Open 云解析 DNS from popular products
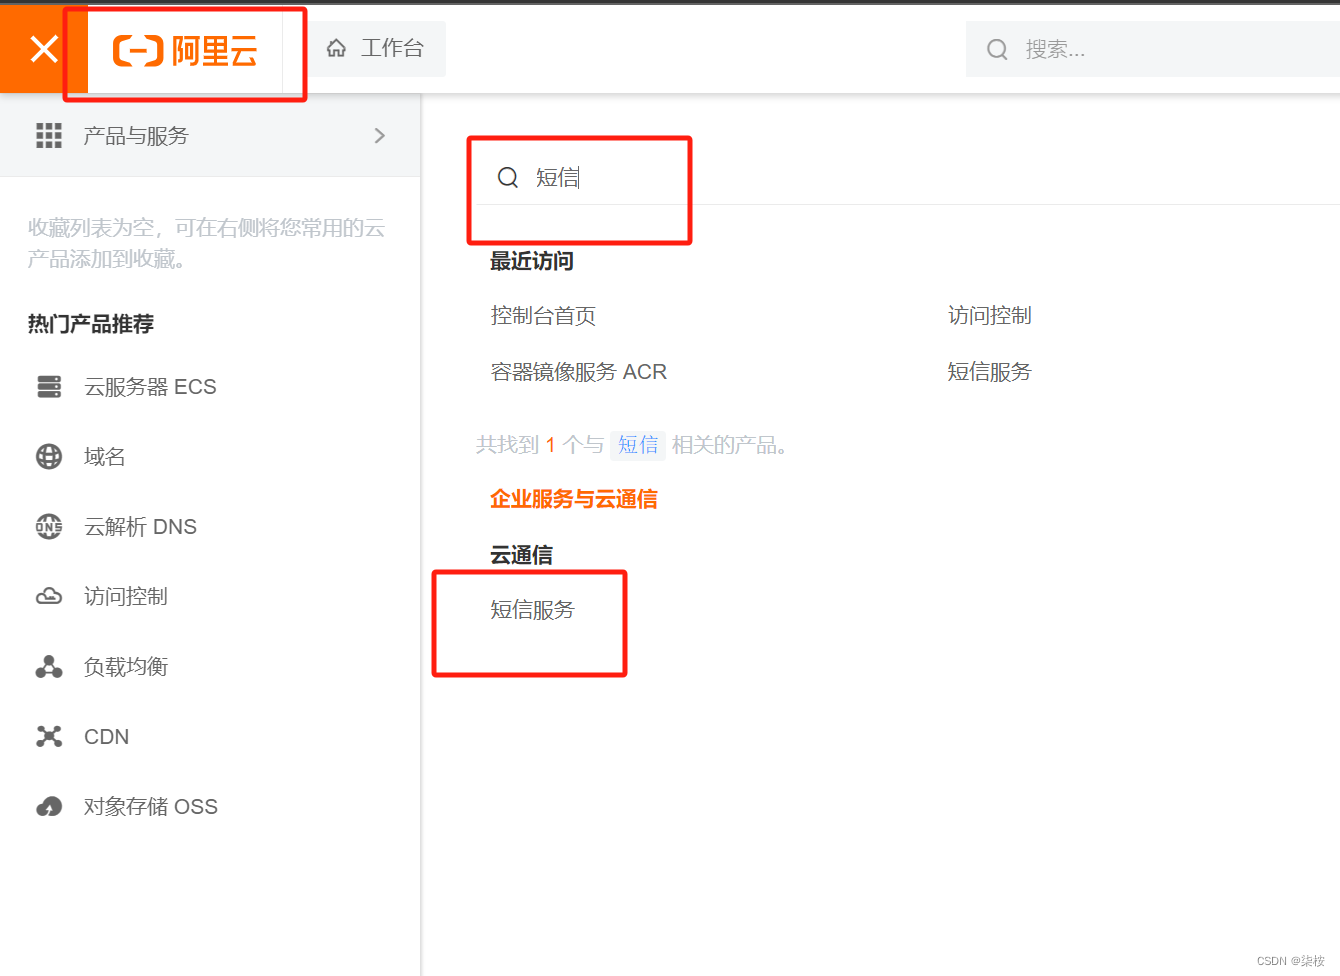Screen dimensions: 1340x976 click(x=141, y=527)
